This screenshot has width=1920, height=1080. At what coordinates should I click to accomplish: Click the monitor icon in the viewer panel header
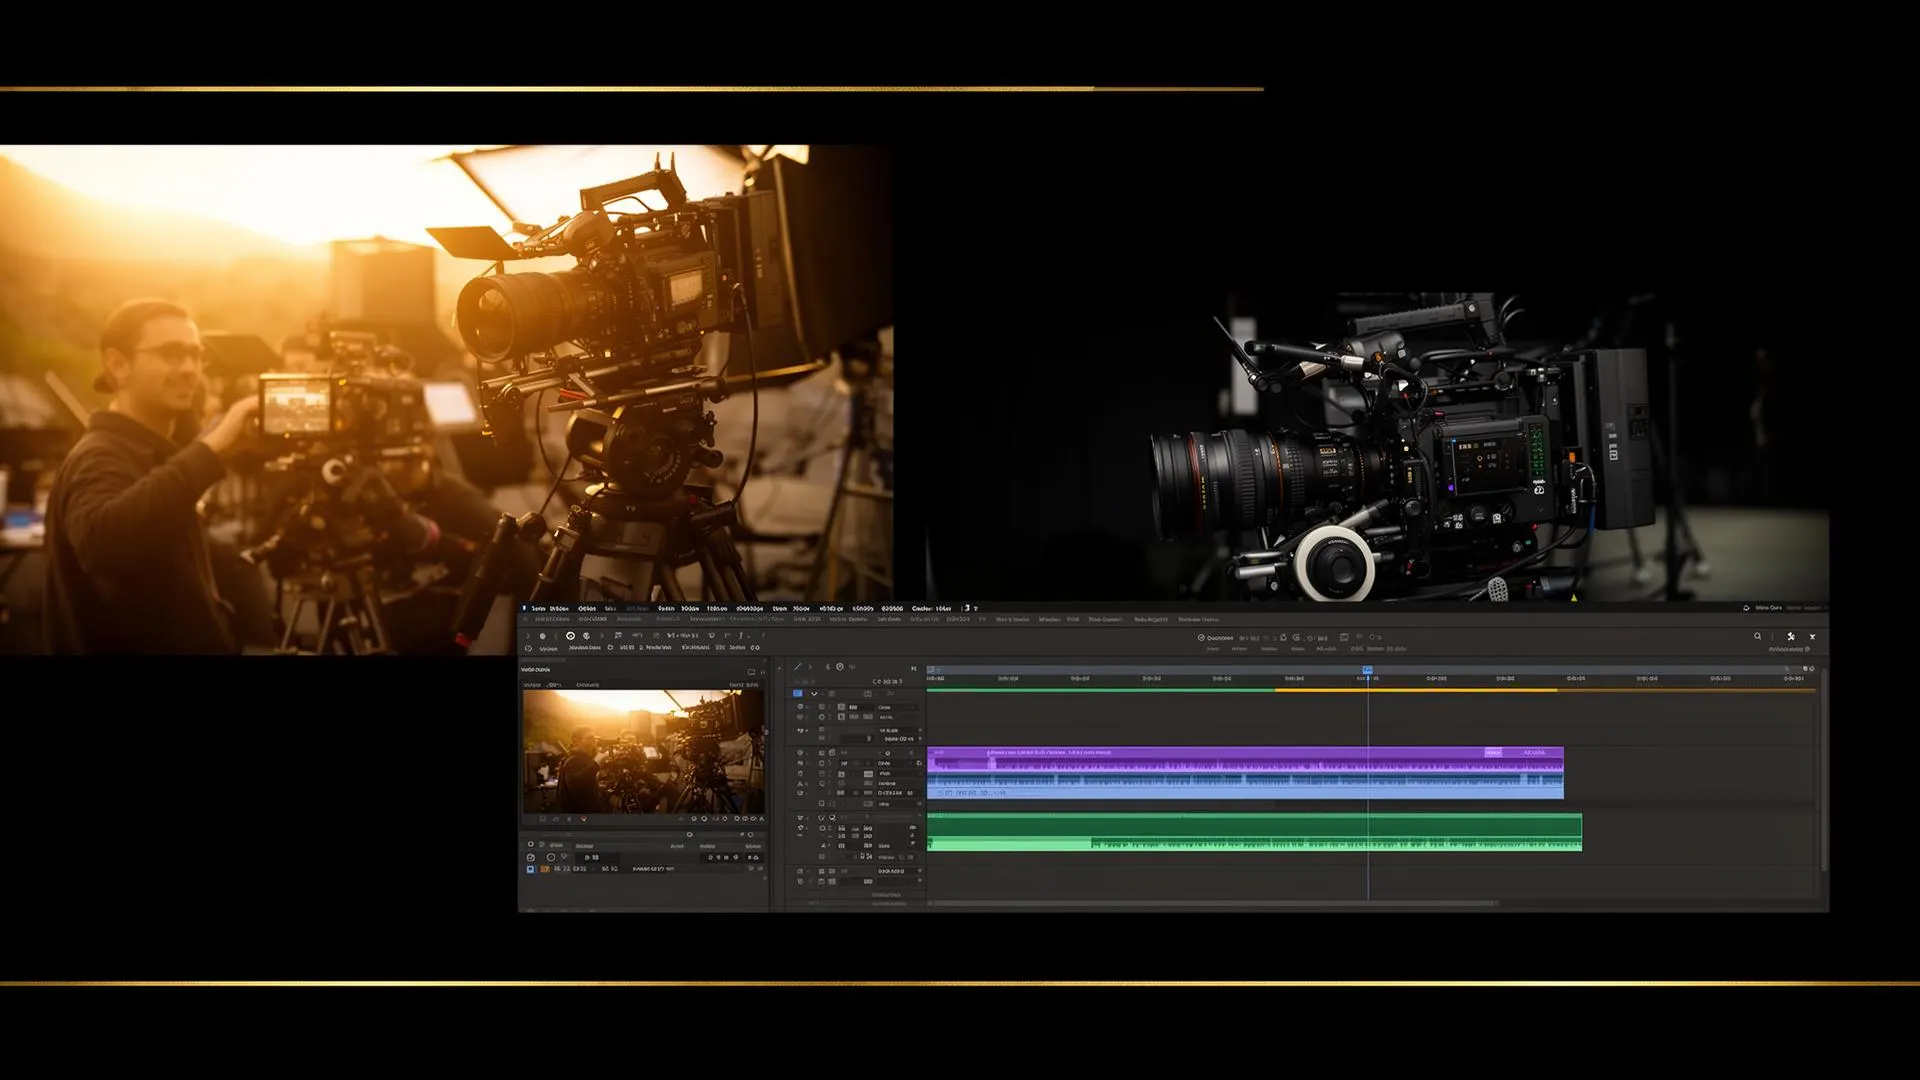[751, 671]
